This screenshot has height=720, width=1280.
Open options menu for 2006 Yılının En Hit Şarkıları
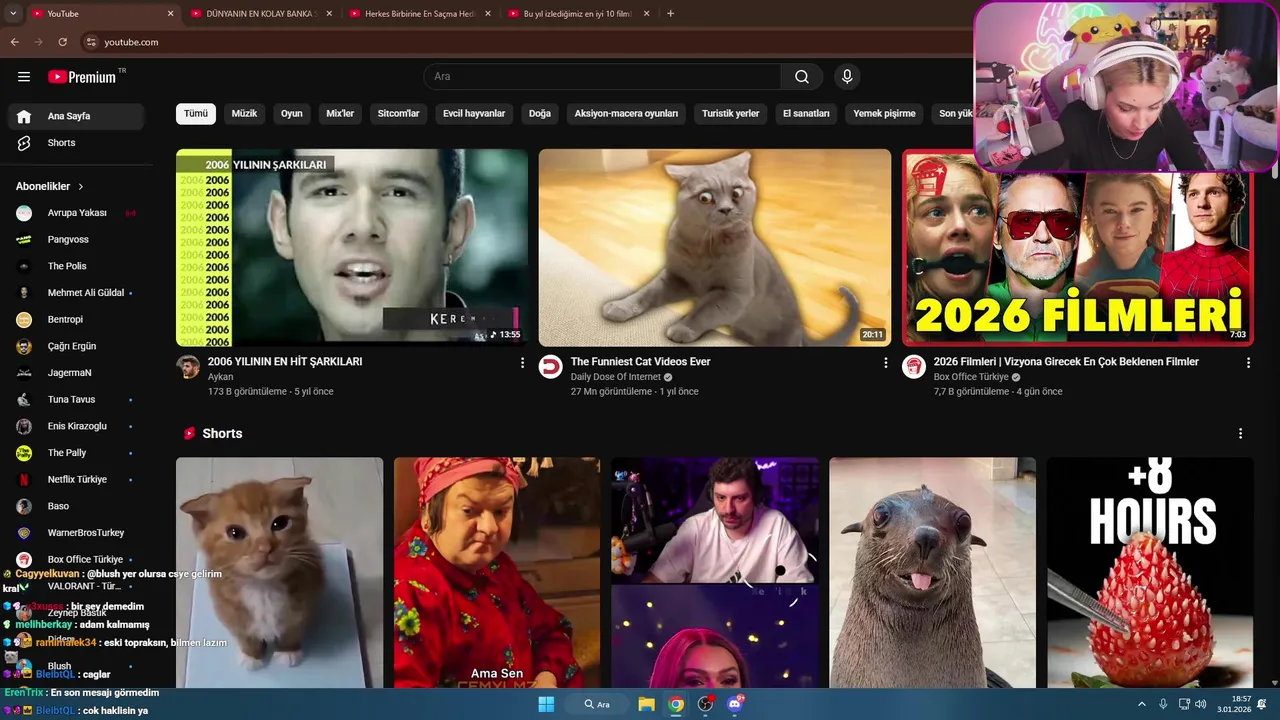(522, 363)
